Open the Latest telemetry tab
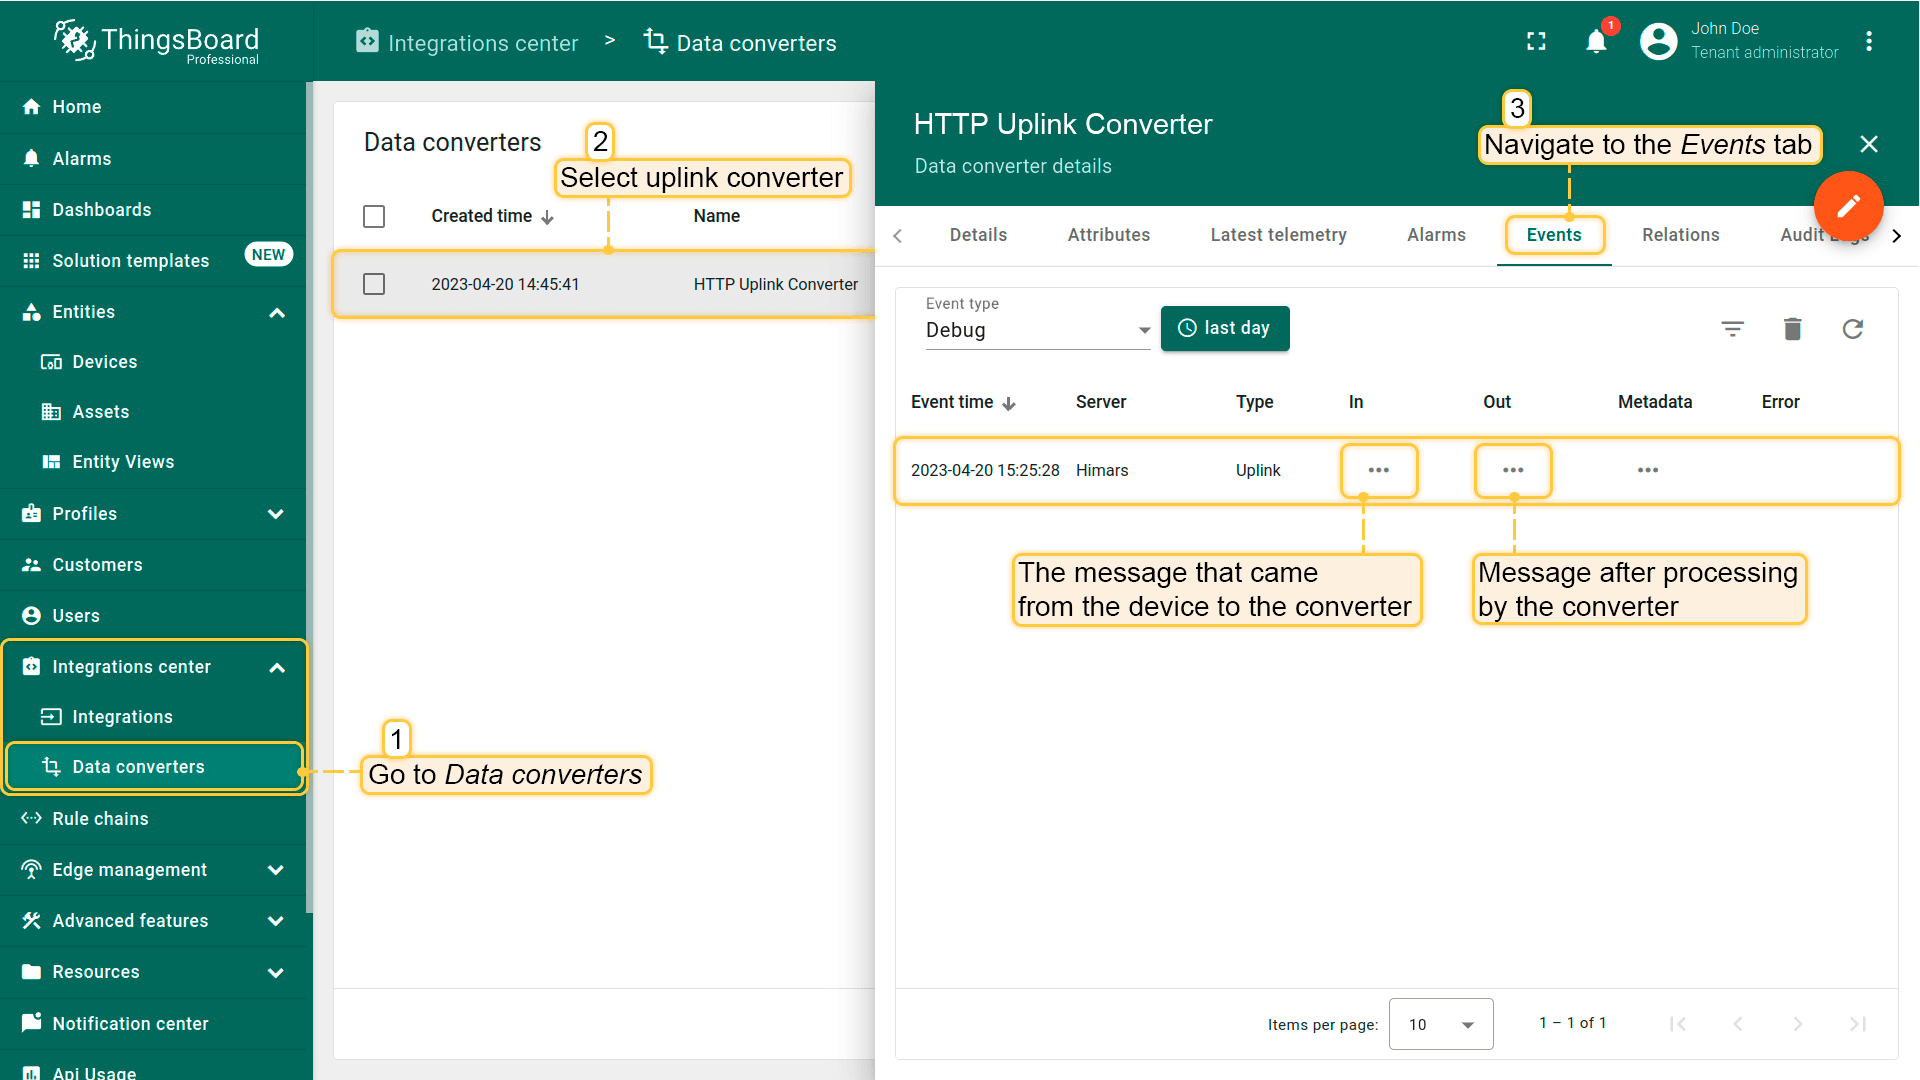 tap(1278, 235)
